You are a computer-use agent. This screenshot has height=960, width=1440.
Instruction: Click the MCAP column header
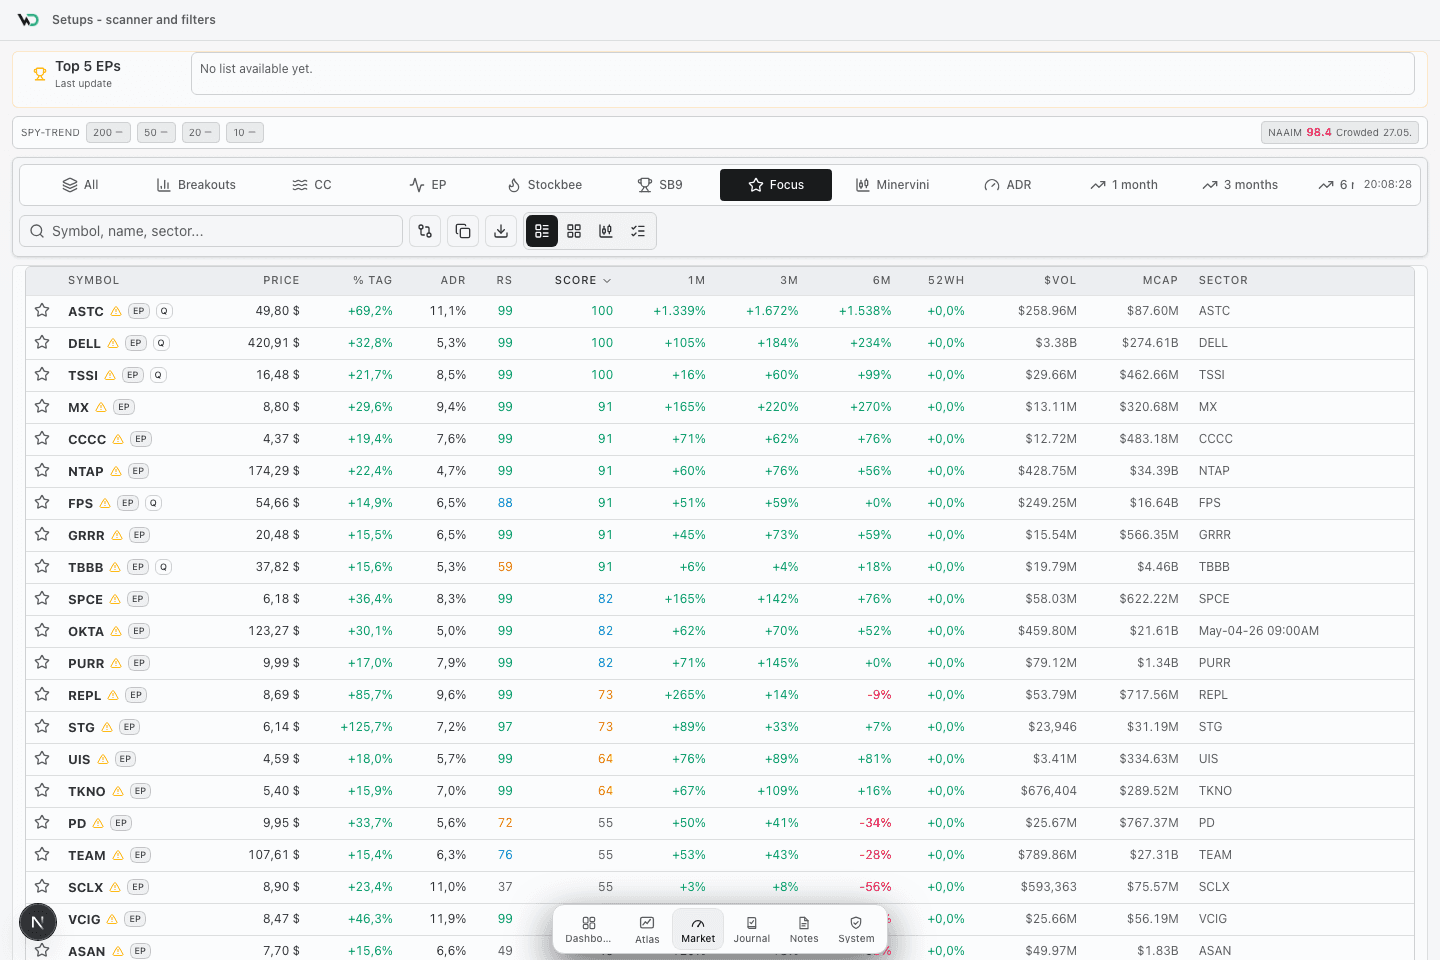[1160, 281]
